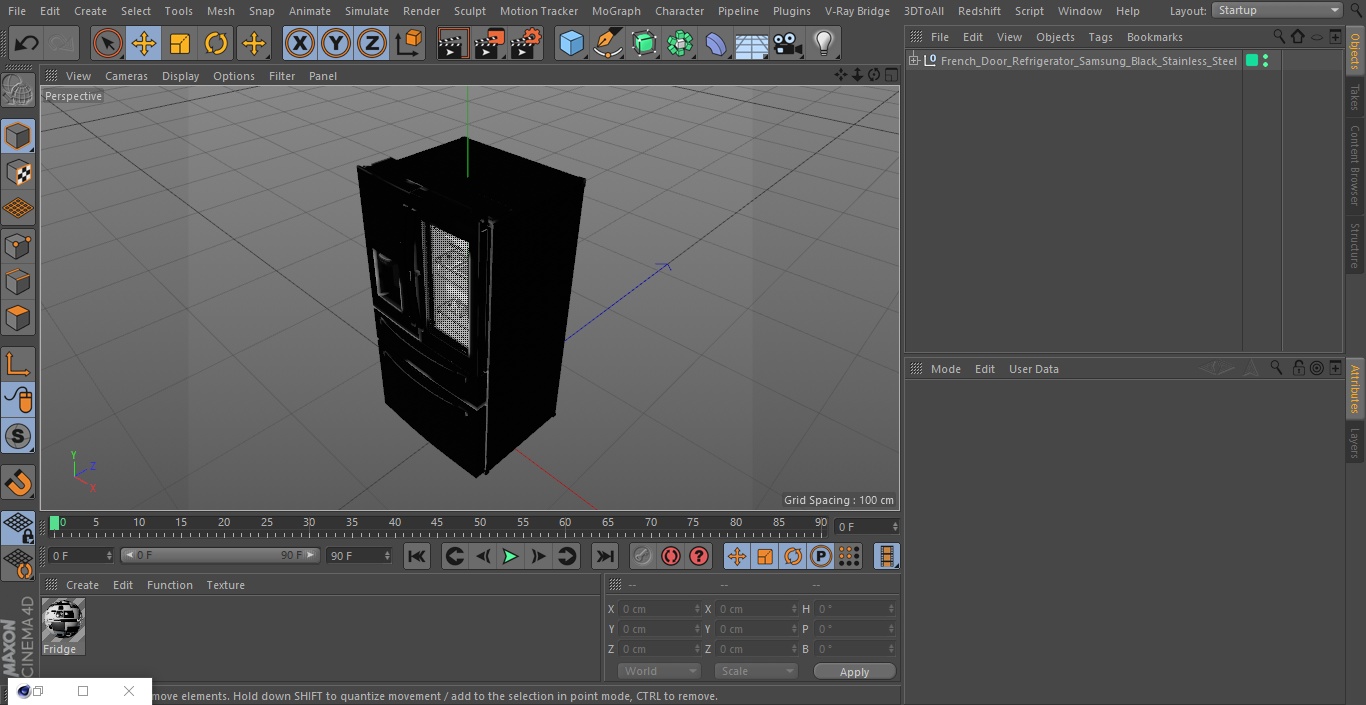
Task: Select the Scale tool
Action: 180,43
